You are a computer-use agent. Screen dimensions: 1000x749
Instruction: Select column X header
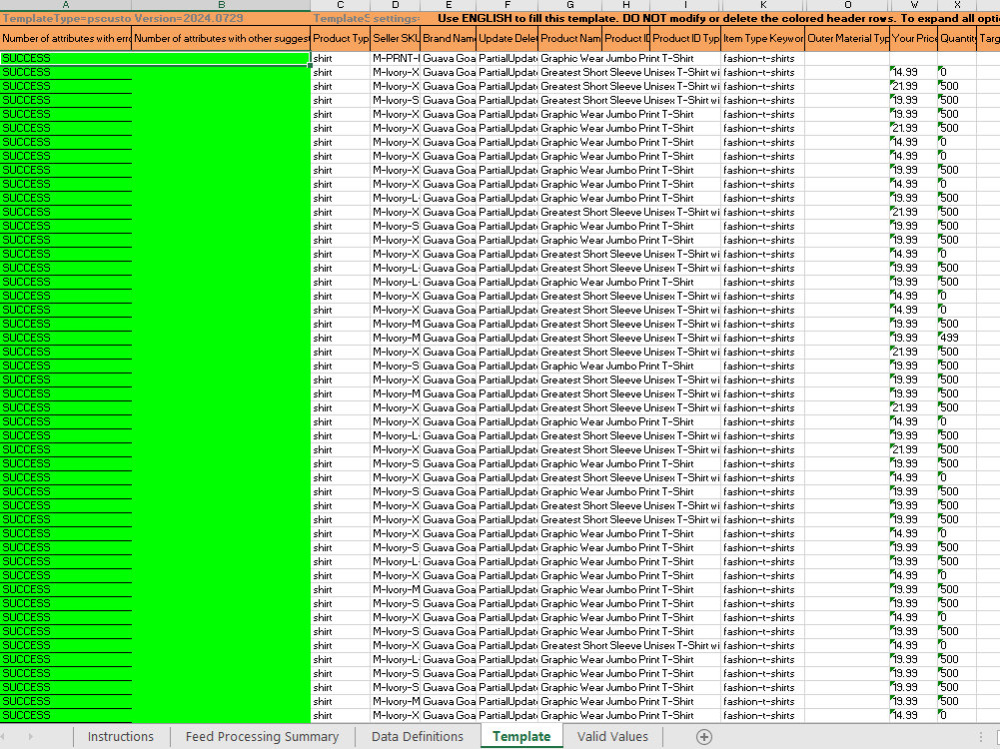[957, 5]
